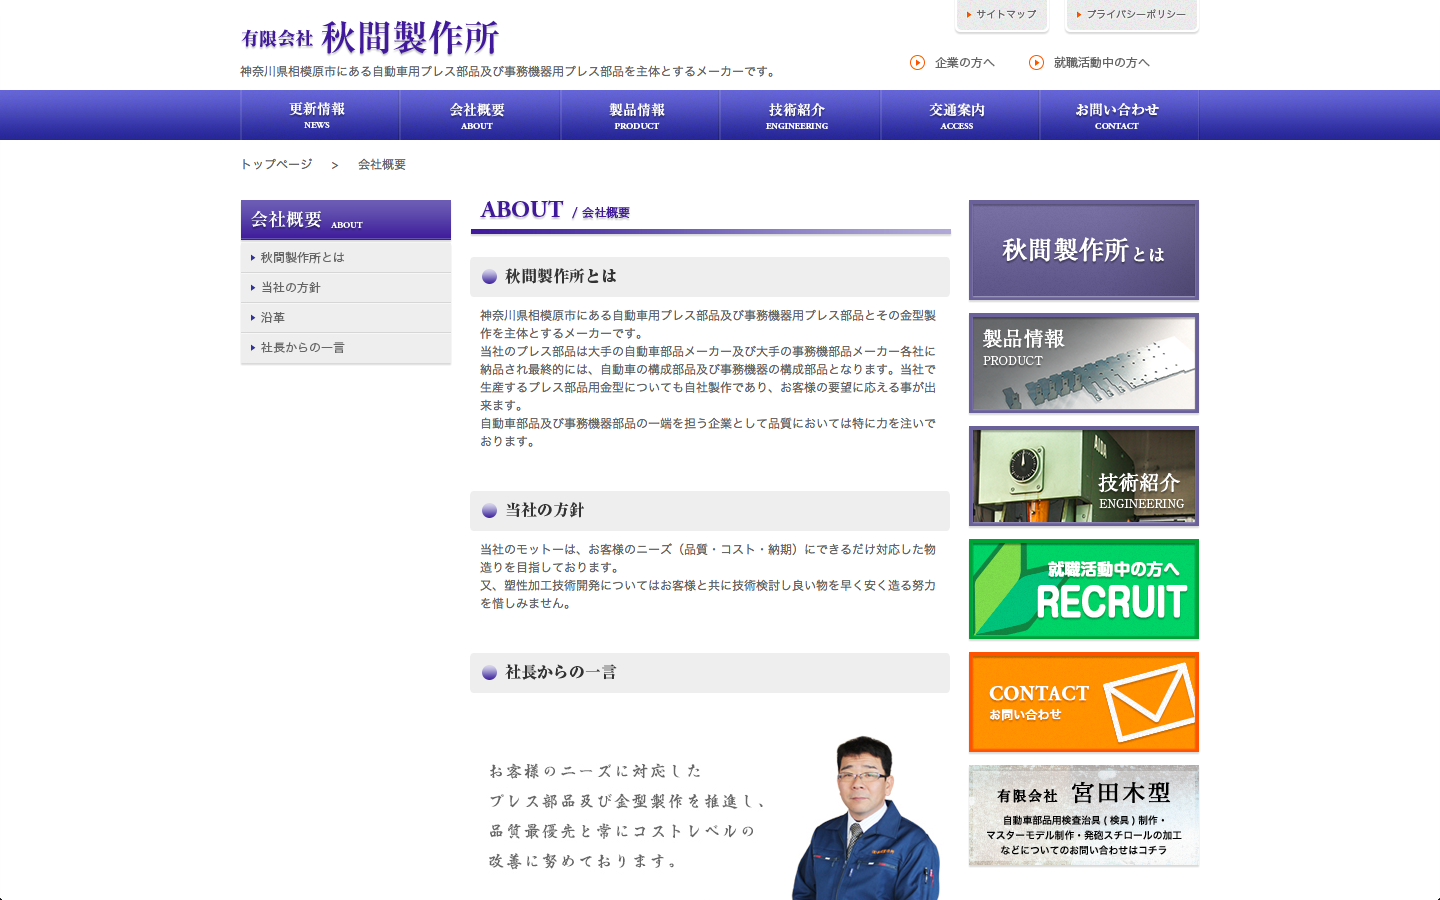The image size is (1440, 900).
Task: Click the 秋間製作所とは section heading
Action: coord(710,277)
